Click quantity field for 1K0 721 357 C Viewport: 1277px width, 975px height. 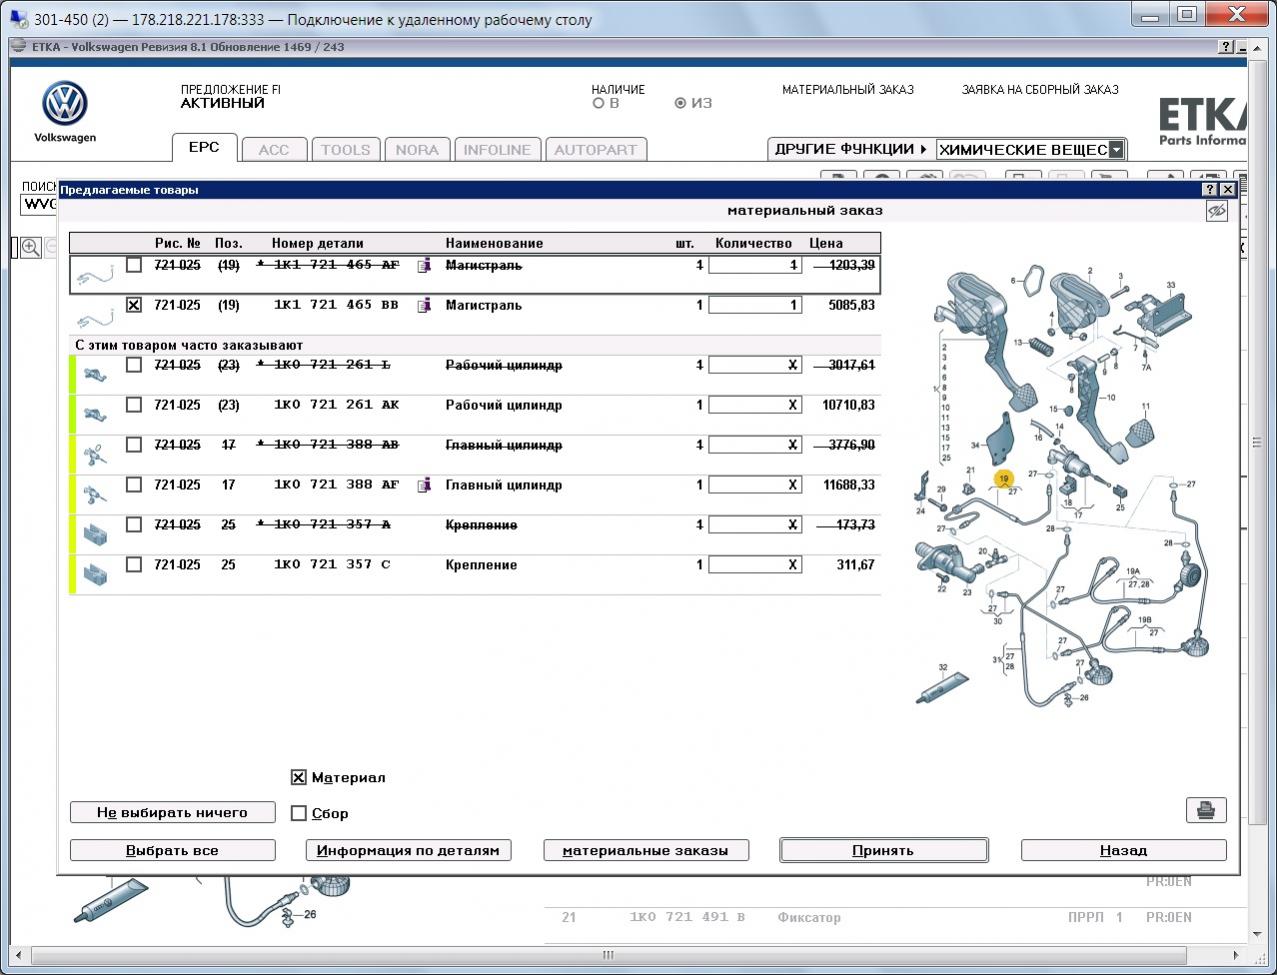click(755, 565)
